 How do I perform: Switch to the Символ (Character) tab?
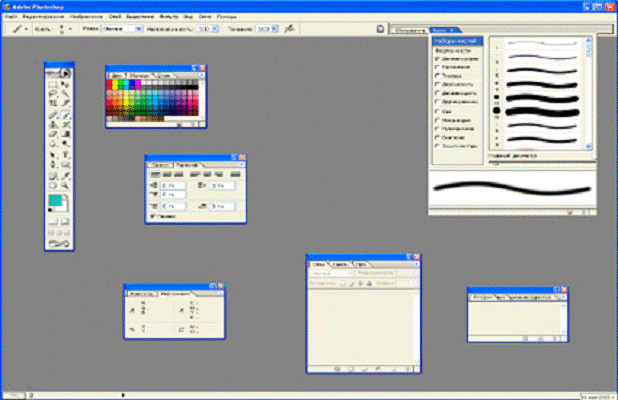coord(160,165)
